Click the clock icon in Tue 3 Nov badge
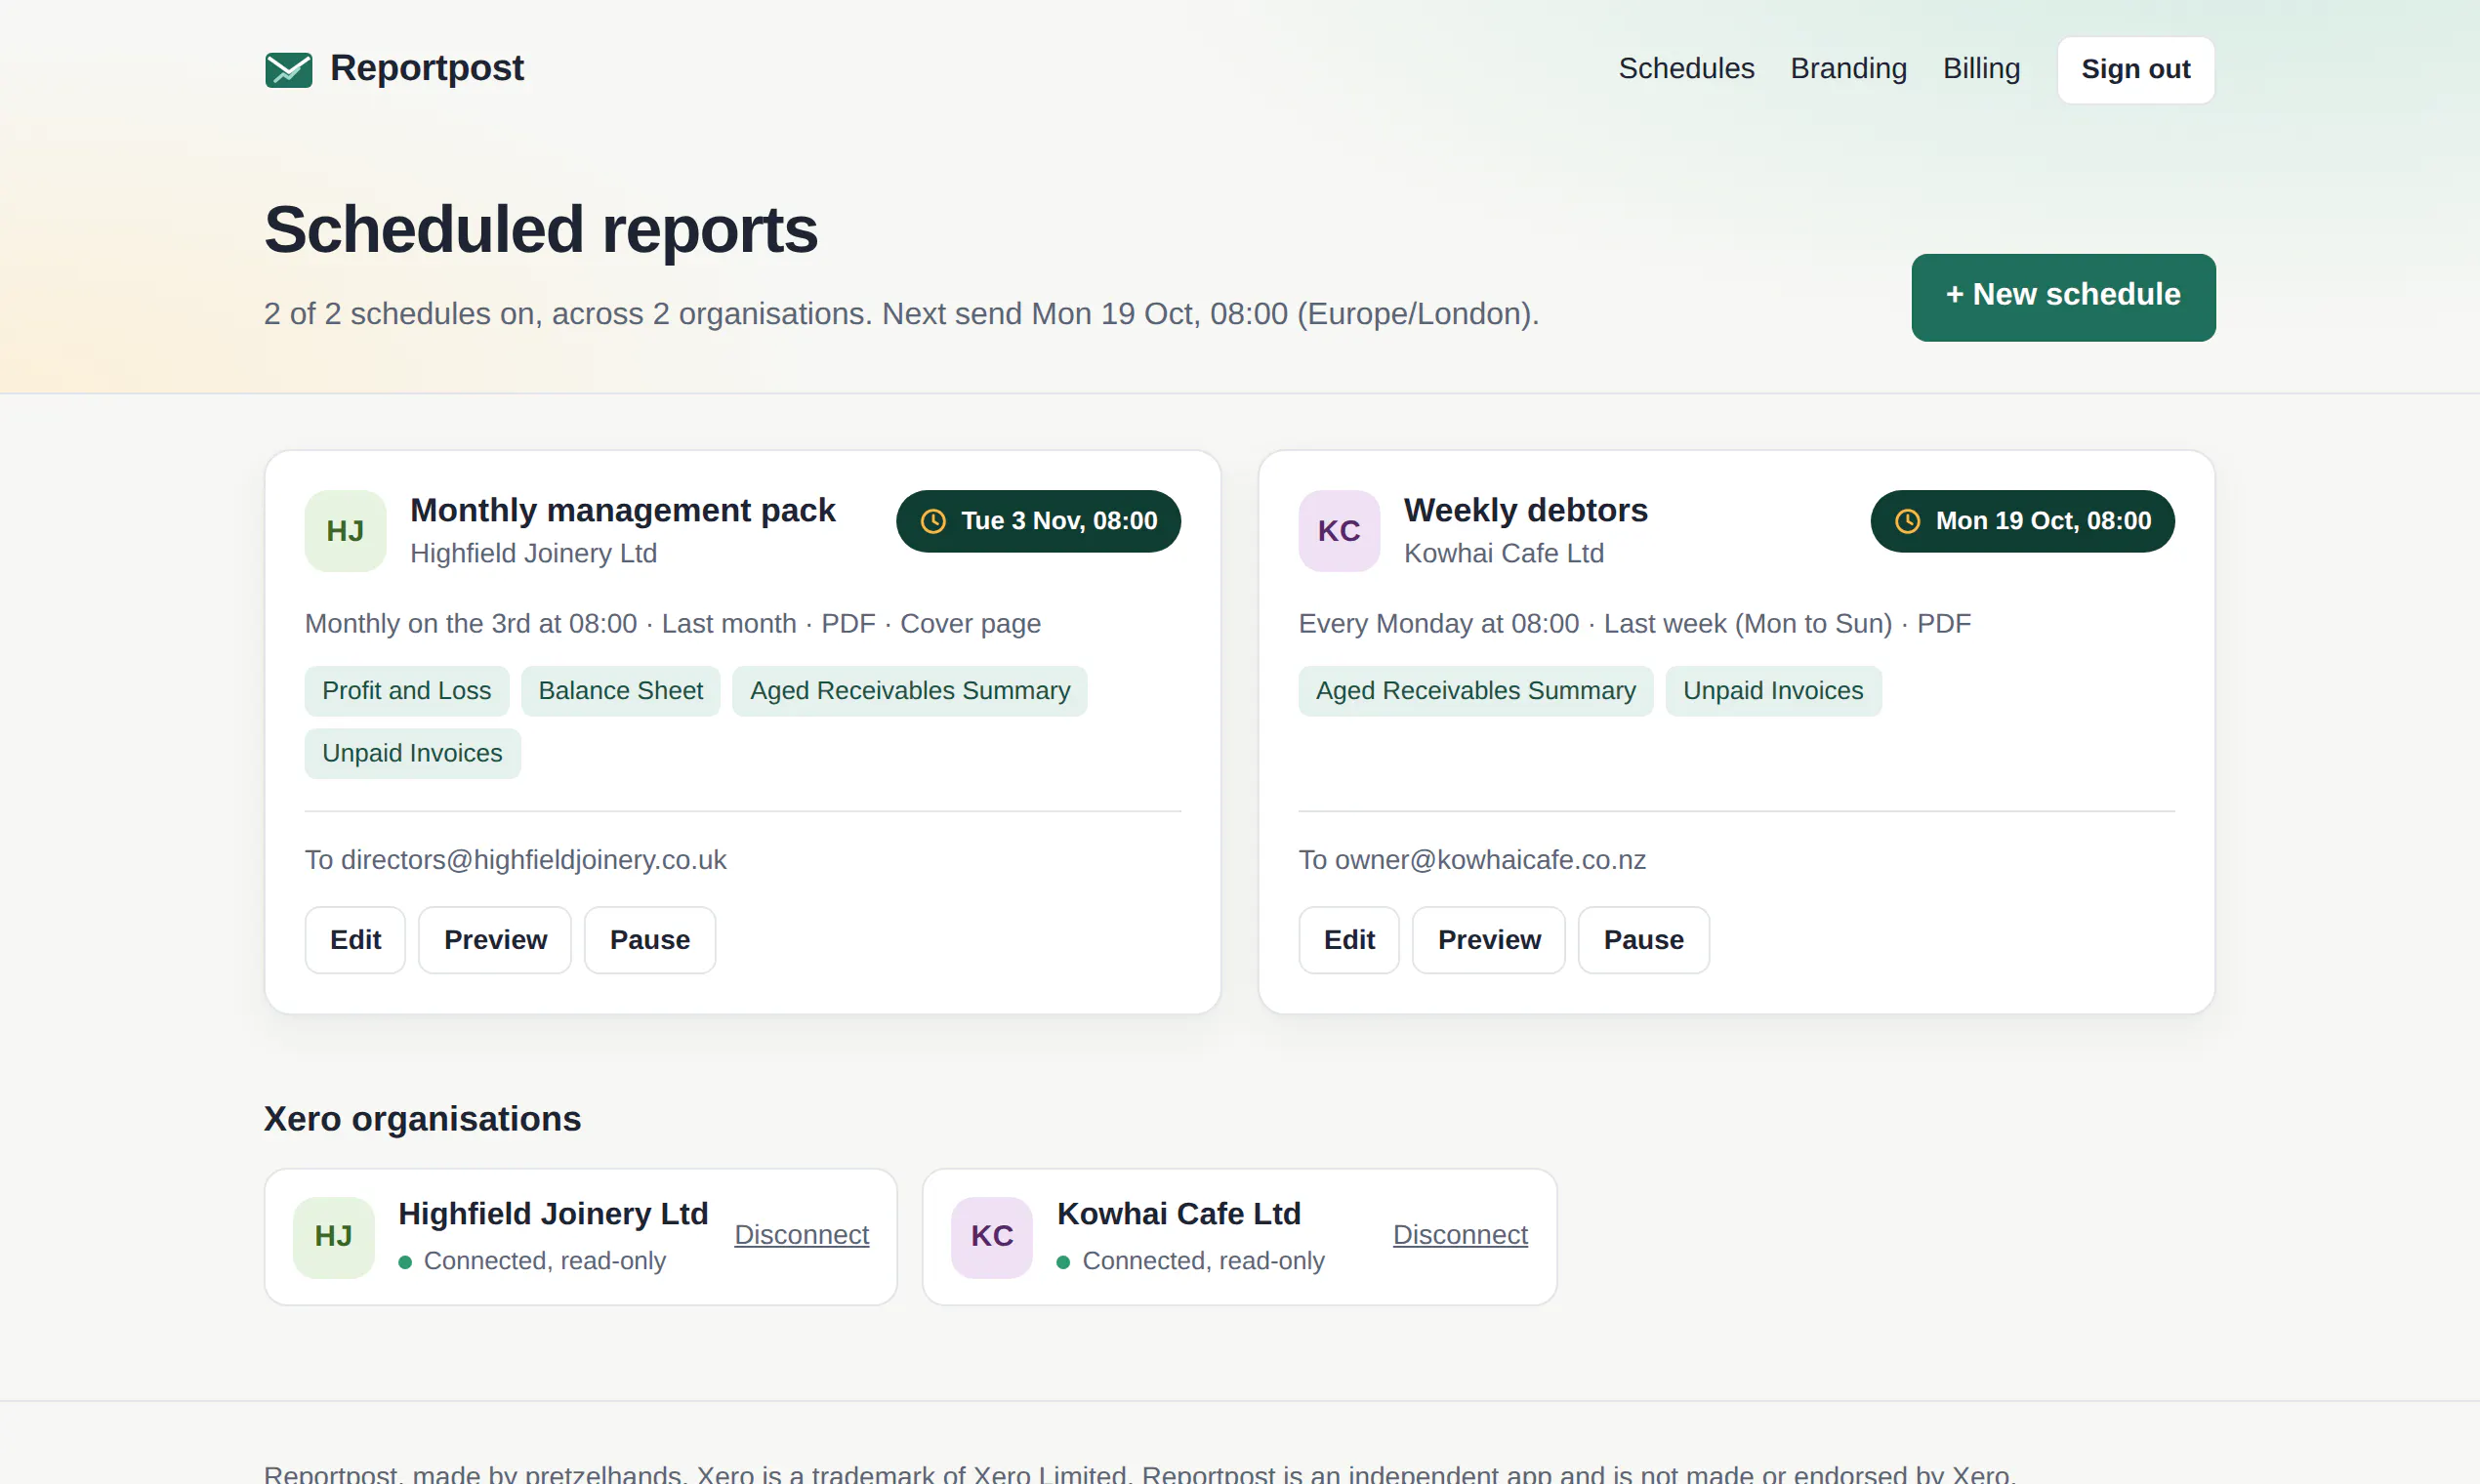Screen dimensions: 2480x1484 pos(933,521)
